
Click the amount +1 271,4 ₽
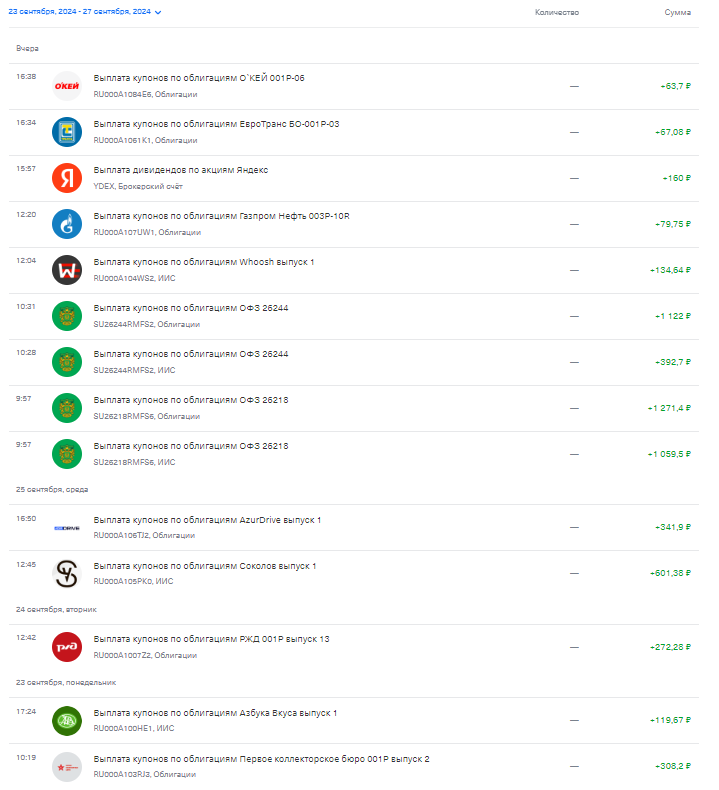coord(669,408)
